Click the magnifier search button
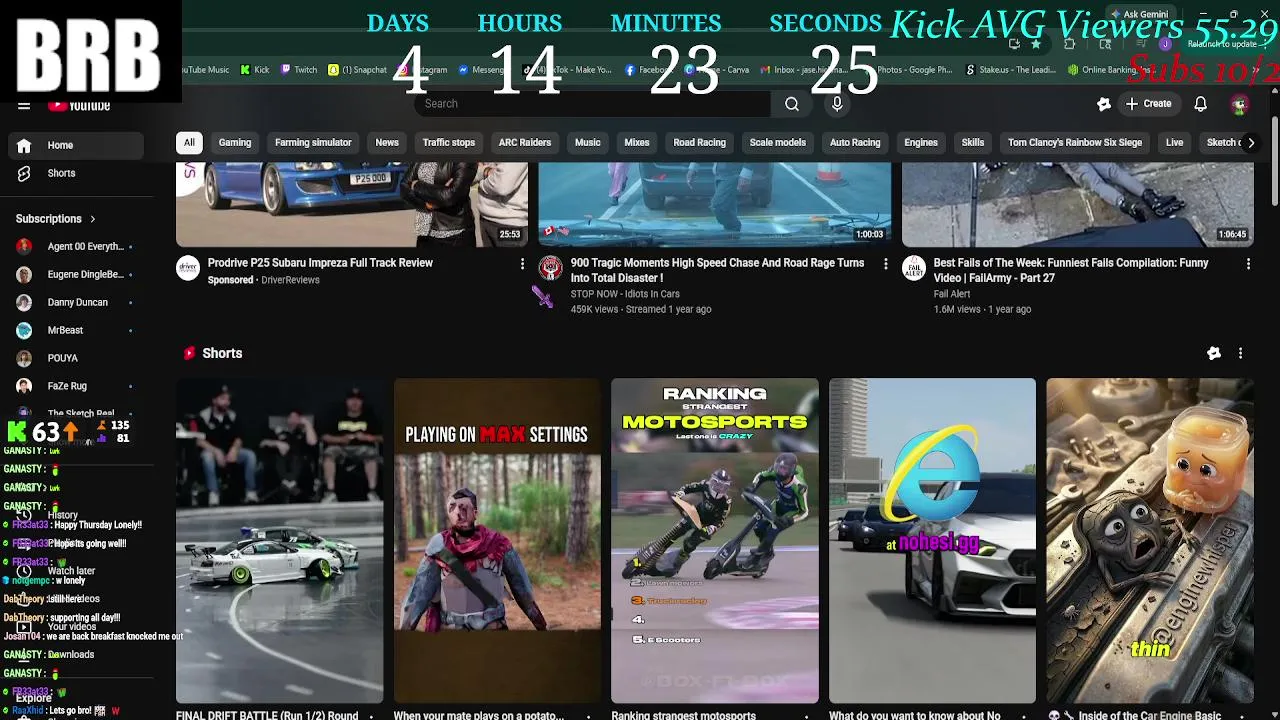The width and height of the screenshot is (1280, 720). tap(791, 104)
